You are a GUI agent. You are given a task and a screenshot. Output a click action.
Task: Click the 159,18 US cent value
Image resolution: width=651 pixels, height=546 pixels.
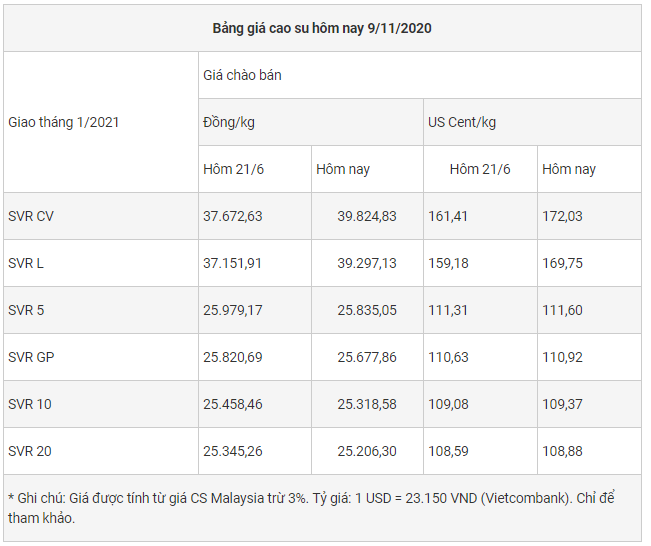[x=448, y=263]
